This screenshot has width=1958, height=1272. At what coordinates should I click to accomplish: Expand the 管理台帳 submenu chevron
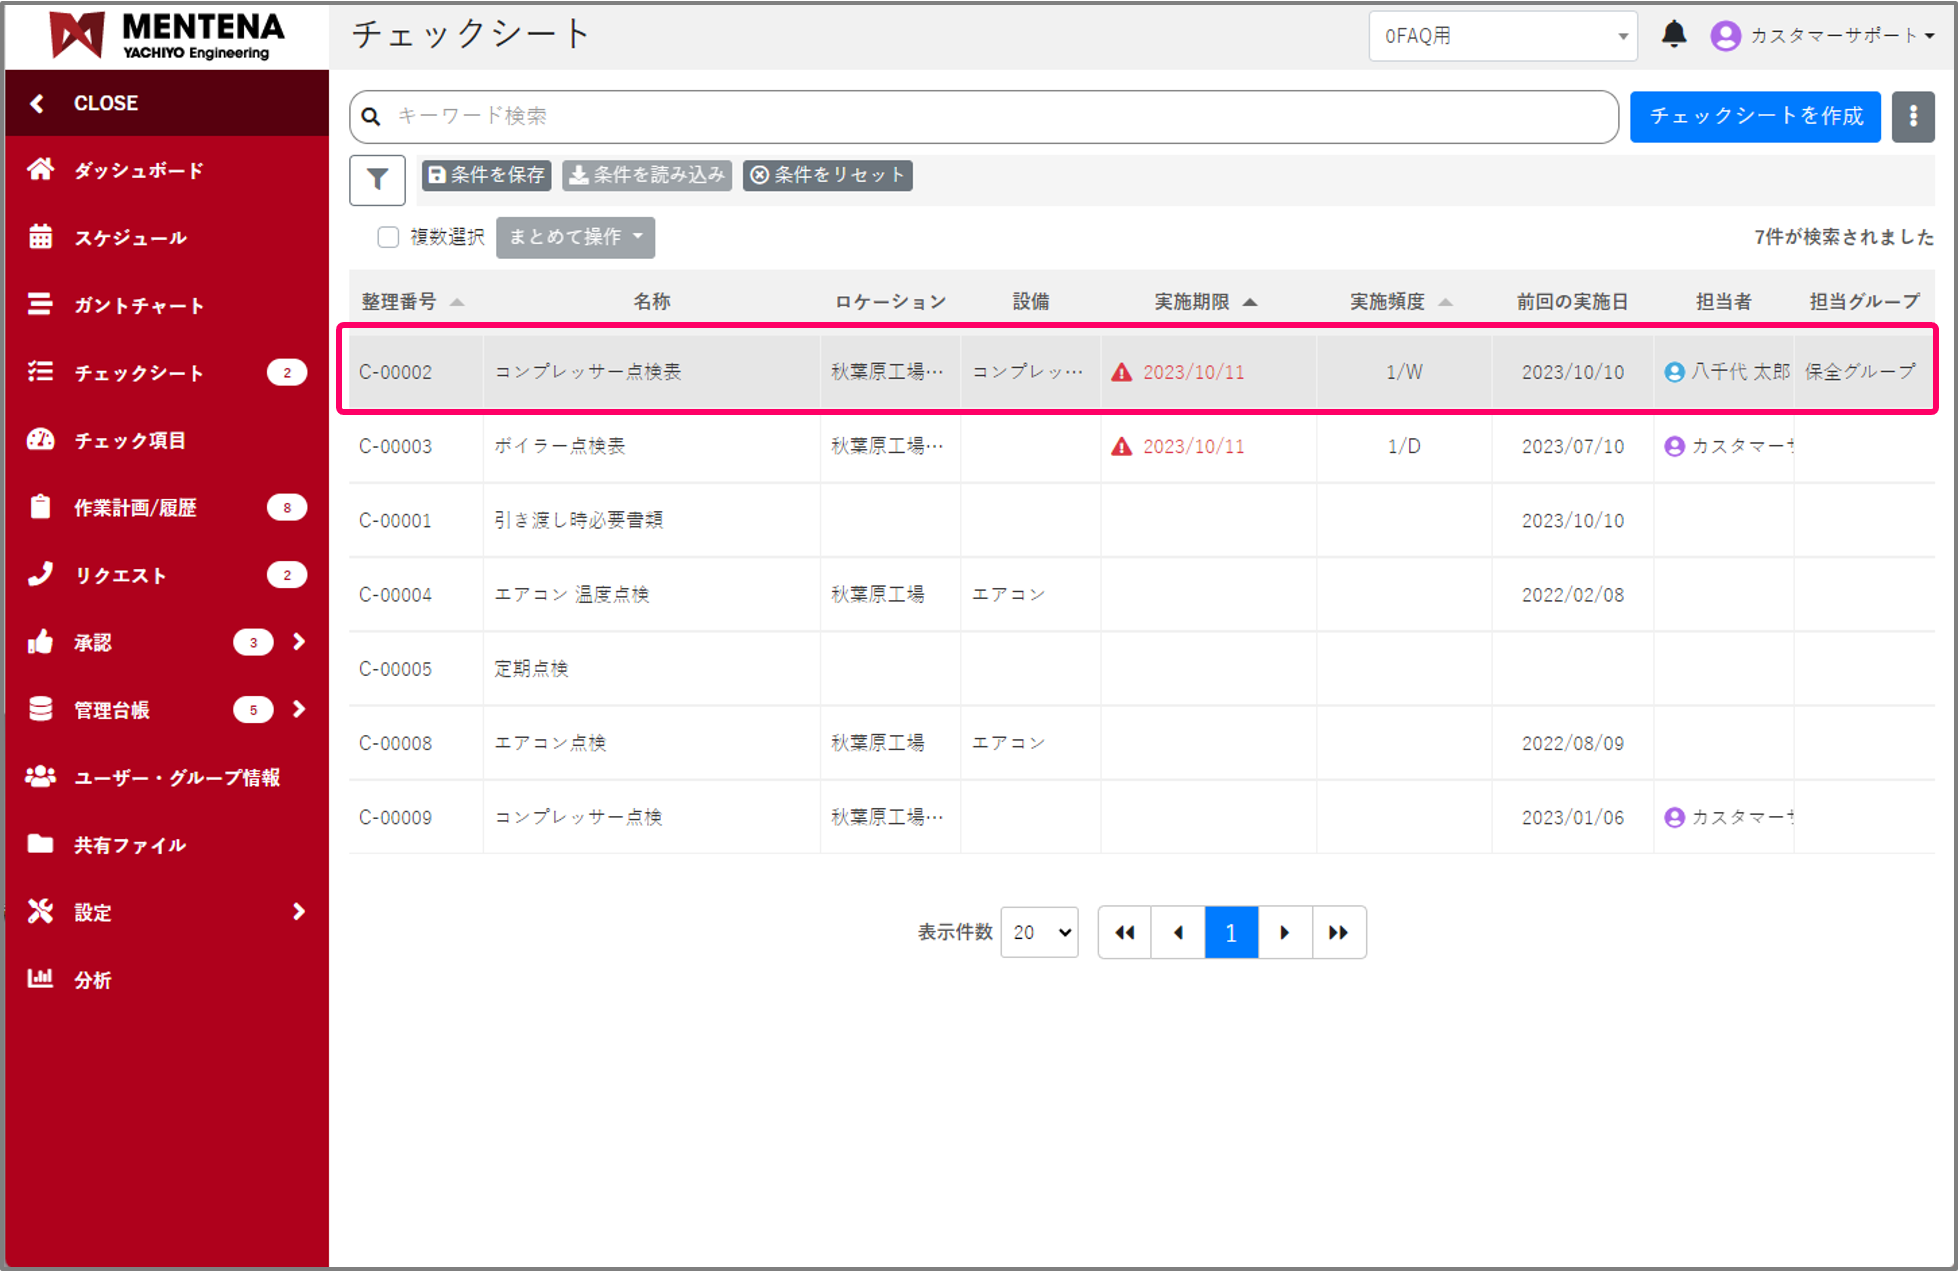[299, 709]
